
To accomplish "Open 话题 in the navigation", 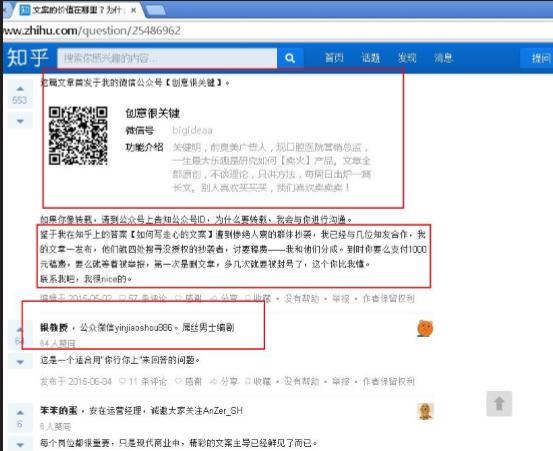I will 370,58.
